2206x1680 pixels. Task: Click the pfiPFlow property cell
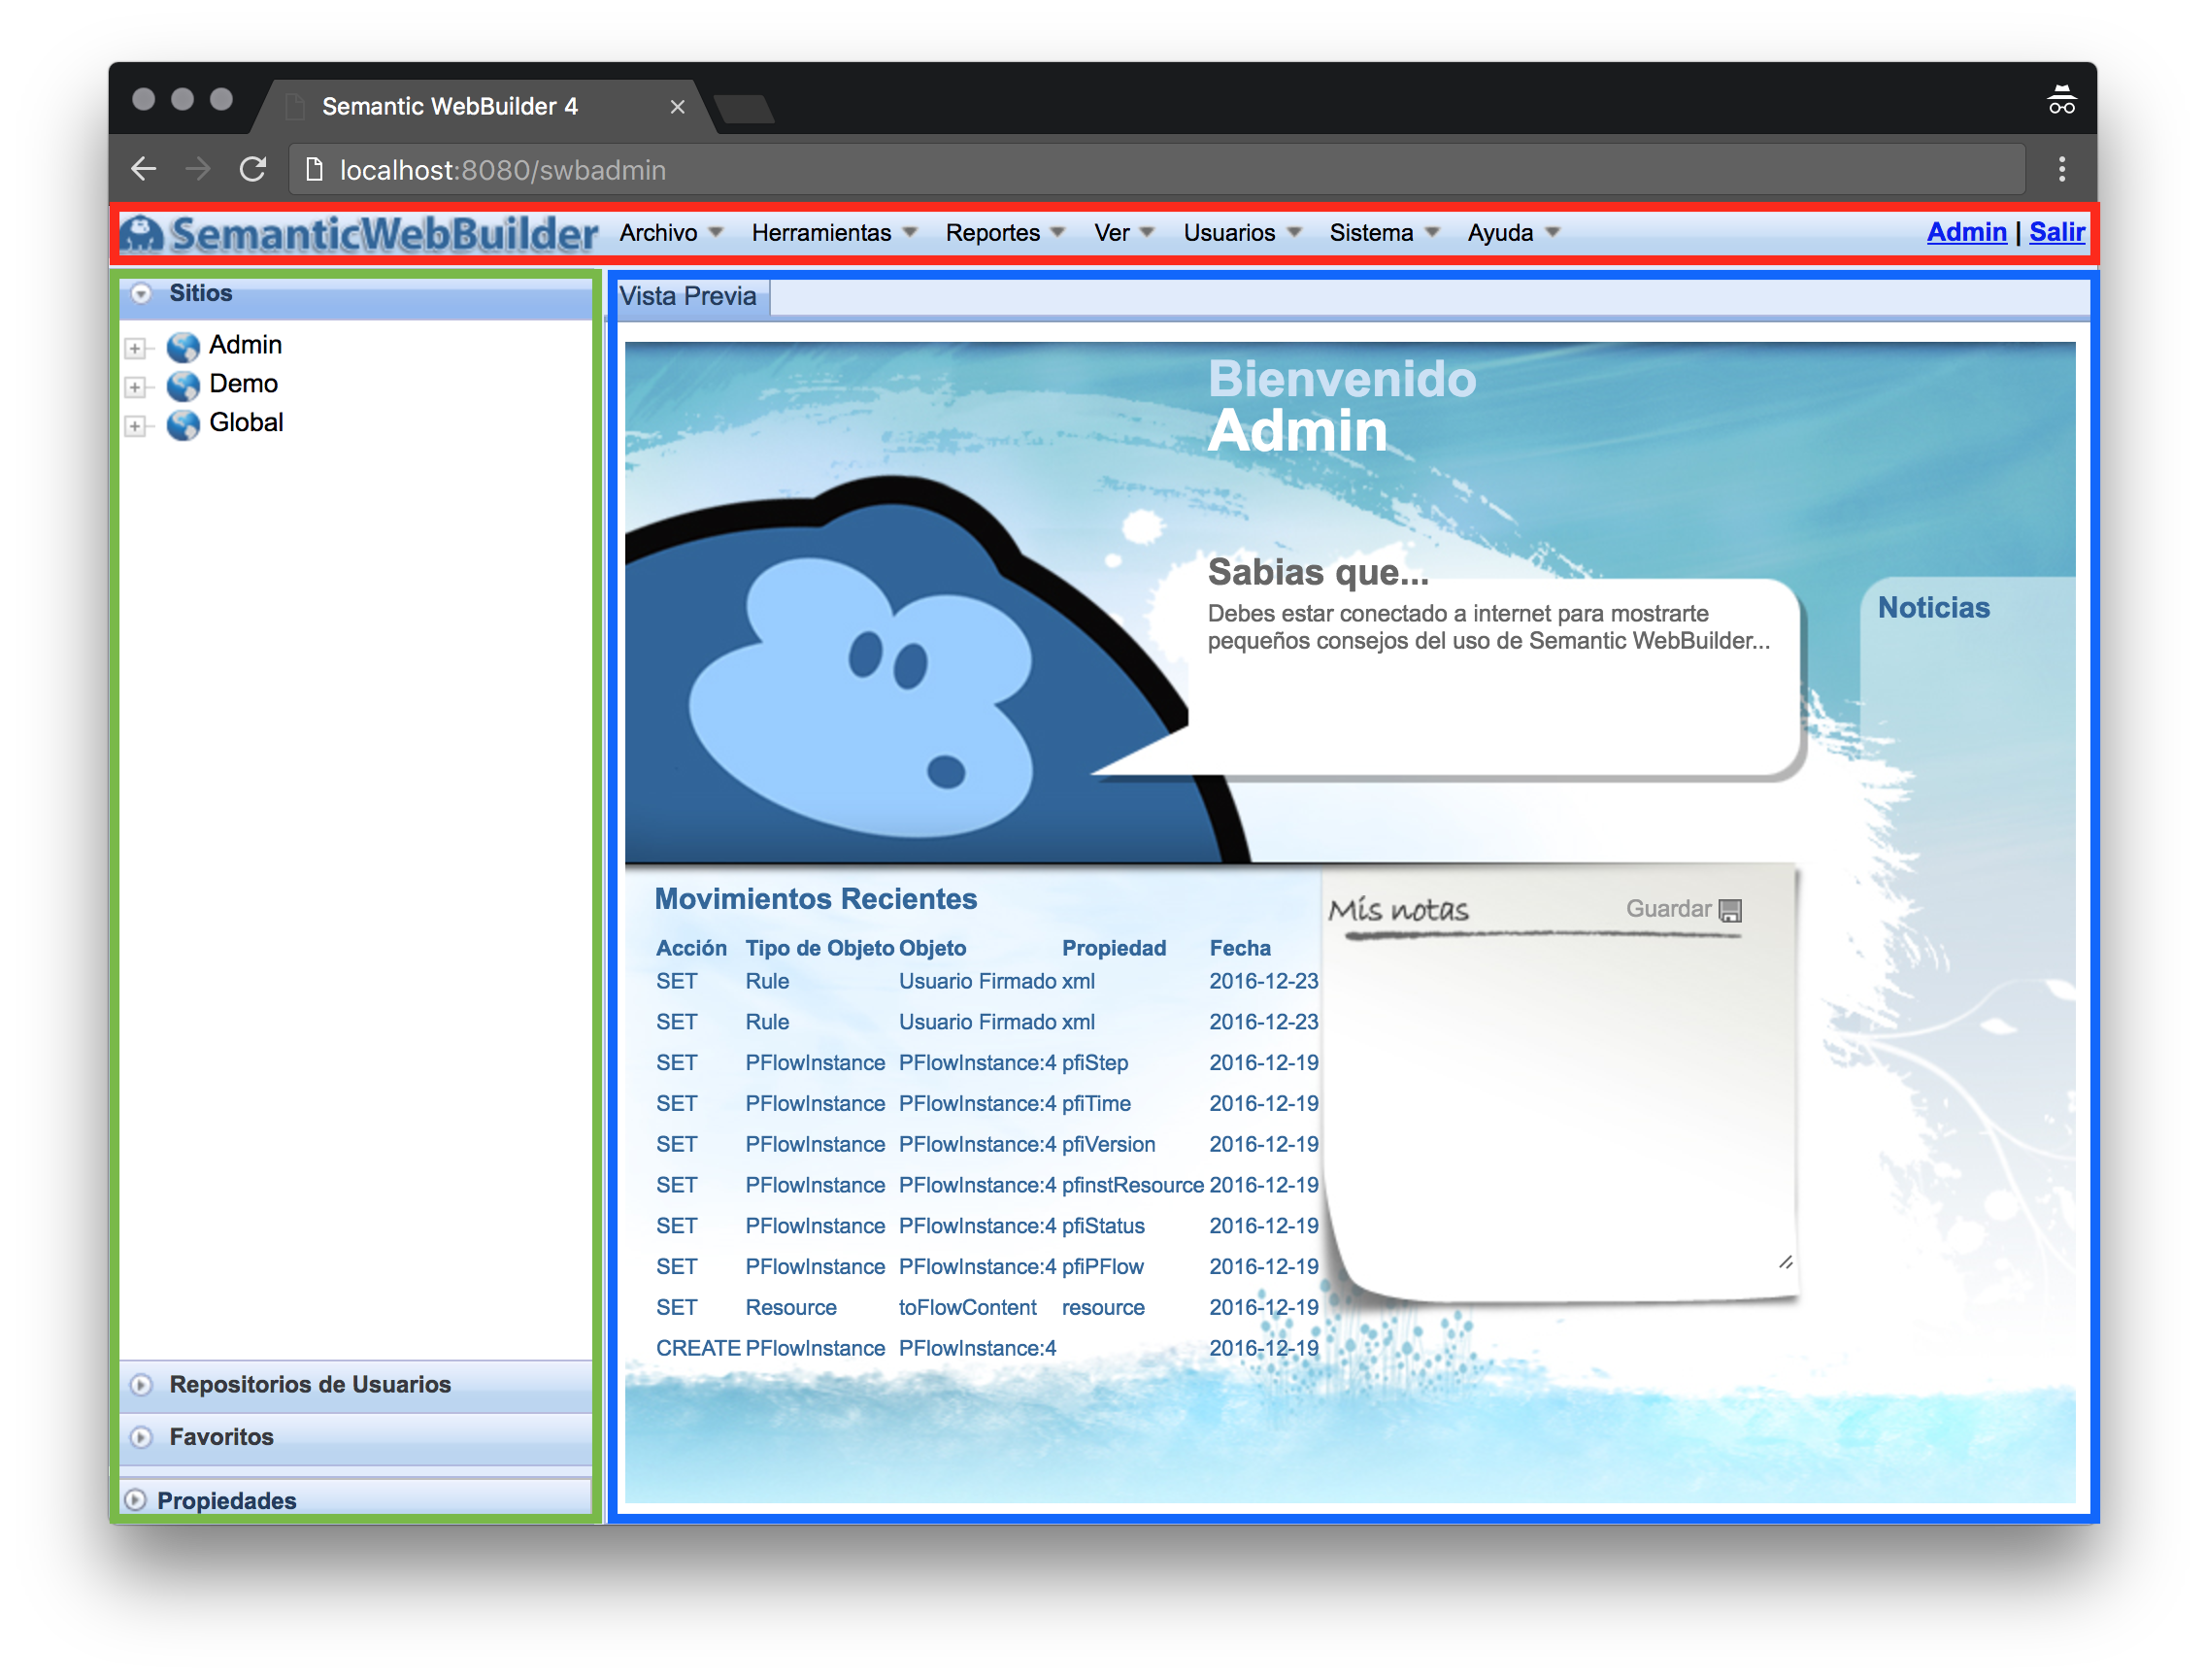1102,1268
